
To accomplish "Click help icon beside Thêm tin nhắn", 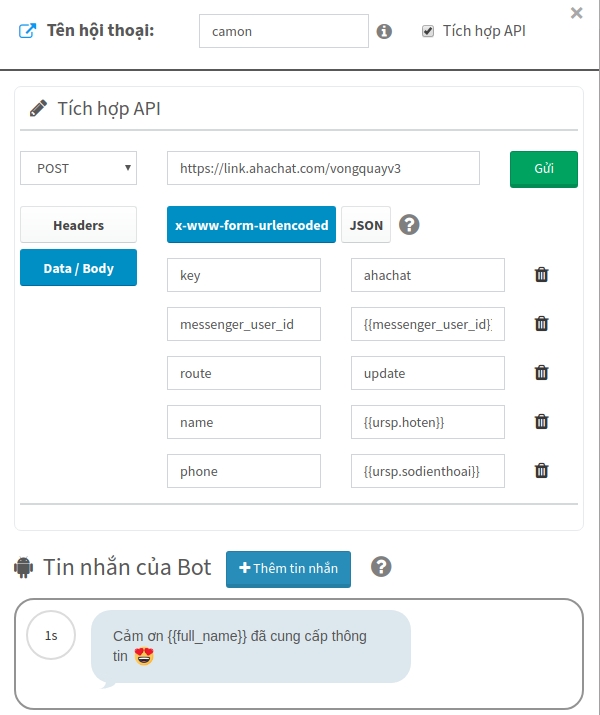I will tap(380, 567).
